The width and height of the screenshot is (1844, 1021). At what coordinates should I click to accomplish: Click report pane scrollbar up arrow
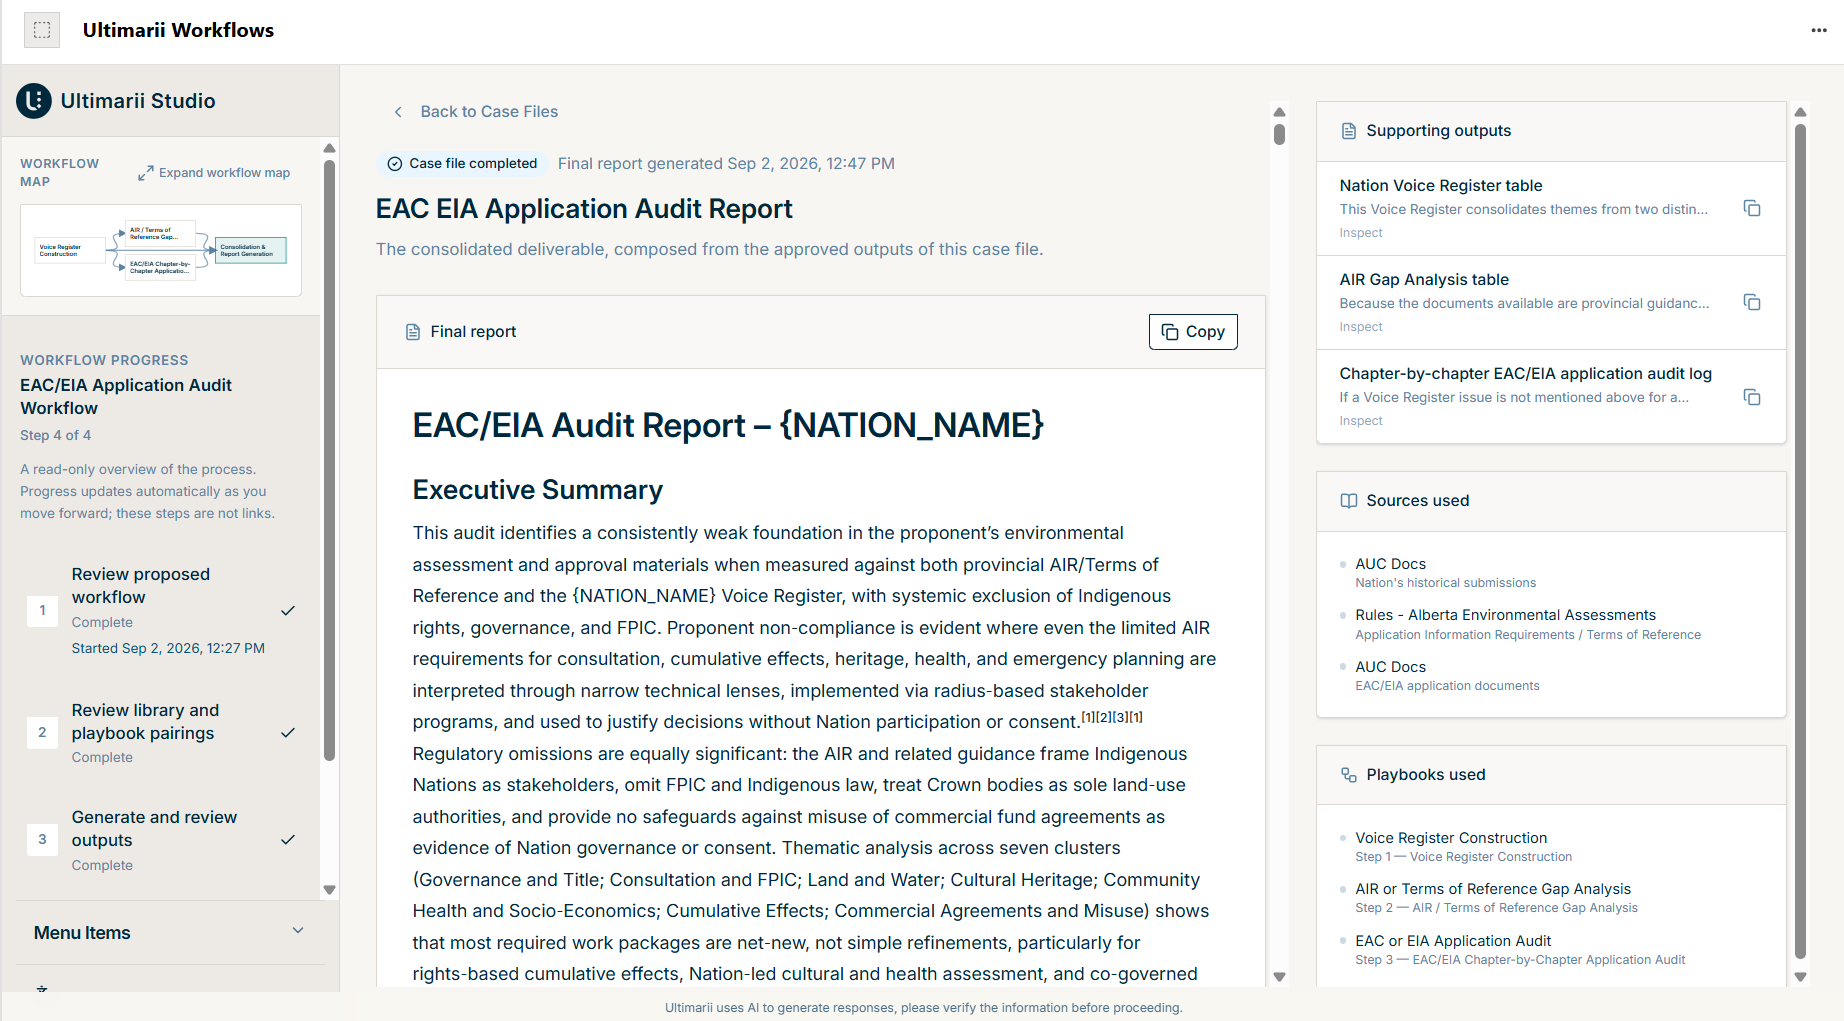click(x=1279, y=112)
